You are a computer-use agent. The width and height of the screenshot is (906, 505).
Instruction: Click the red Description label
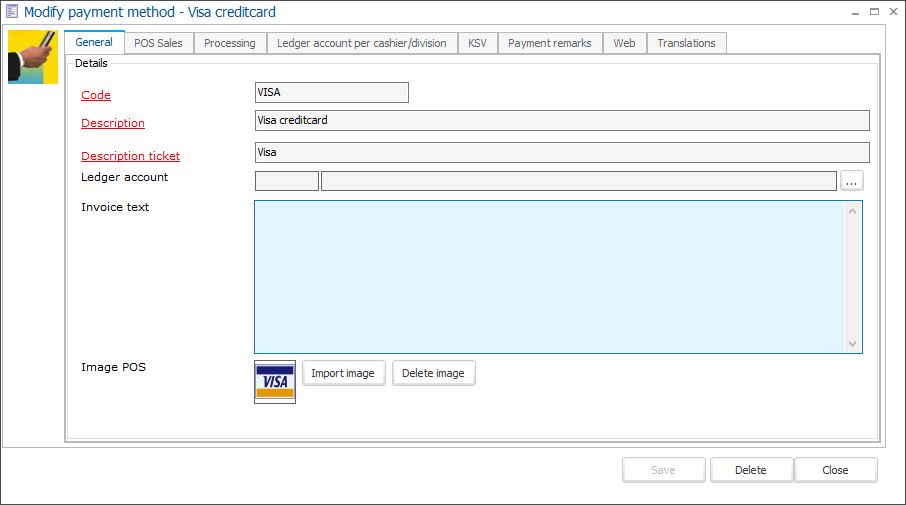coord(113,123)
